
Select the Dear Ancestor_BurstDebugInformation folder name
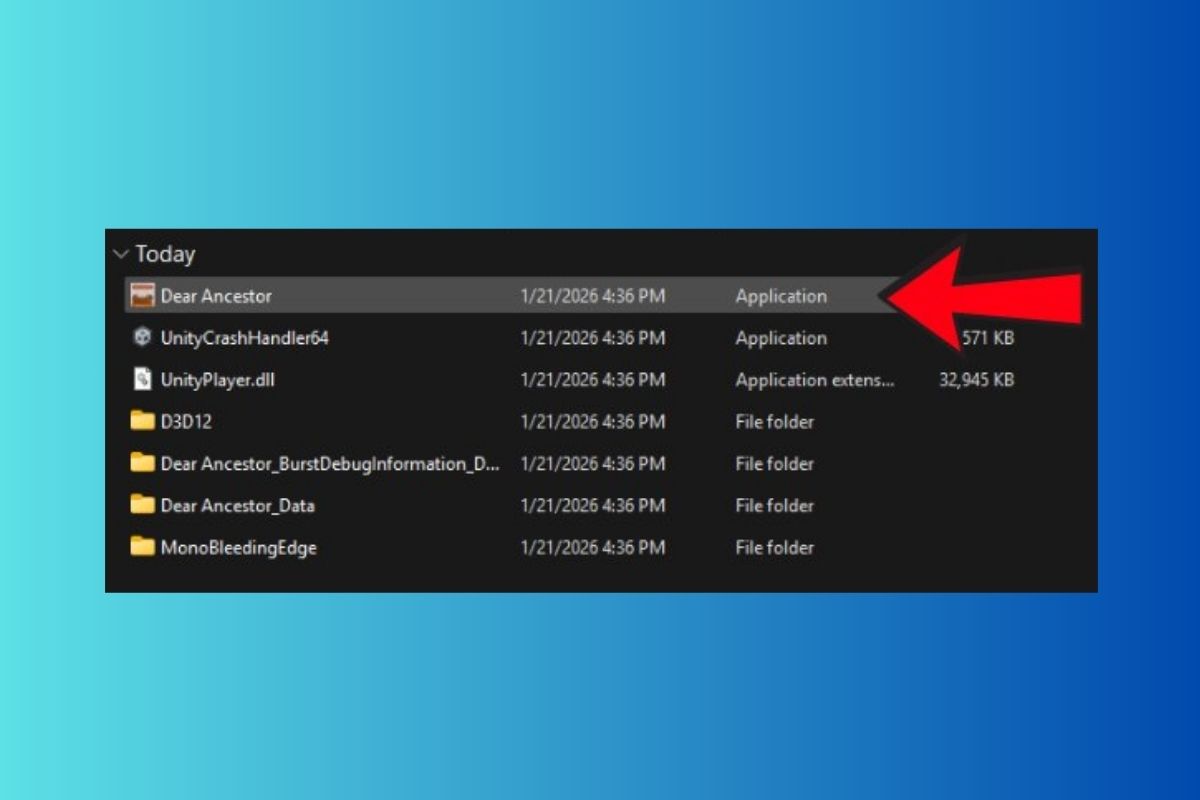[329, 464]
